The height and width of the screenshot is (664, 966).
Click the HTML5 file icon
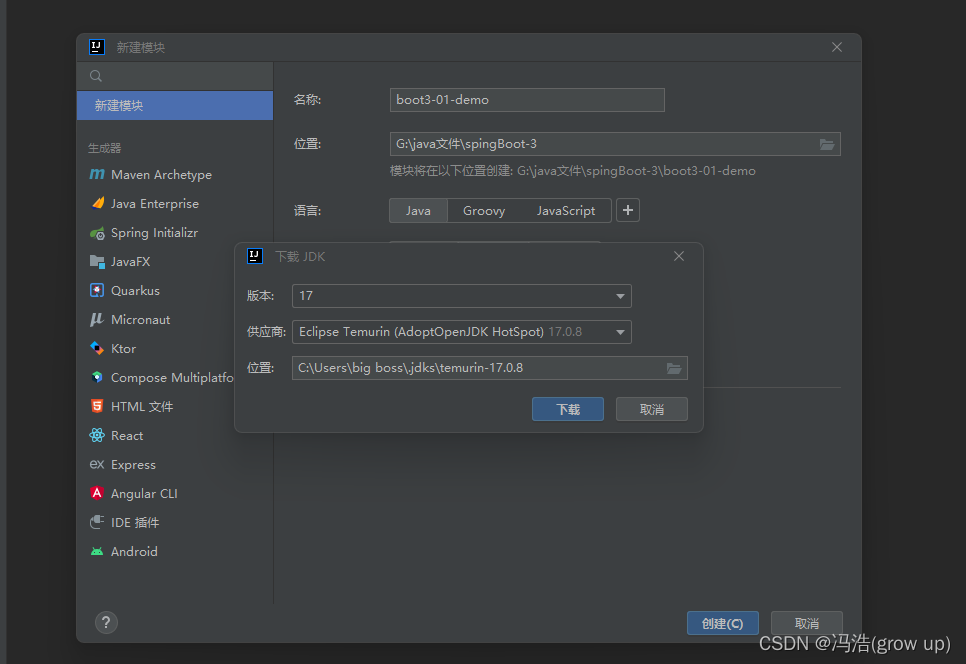coord(97,406)
